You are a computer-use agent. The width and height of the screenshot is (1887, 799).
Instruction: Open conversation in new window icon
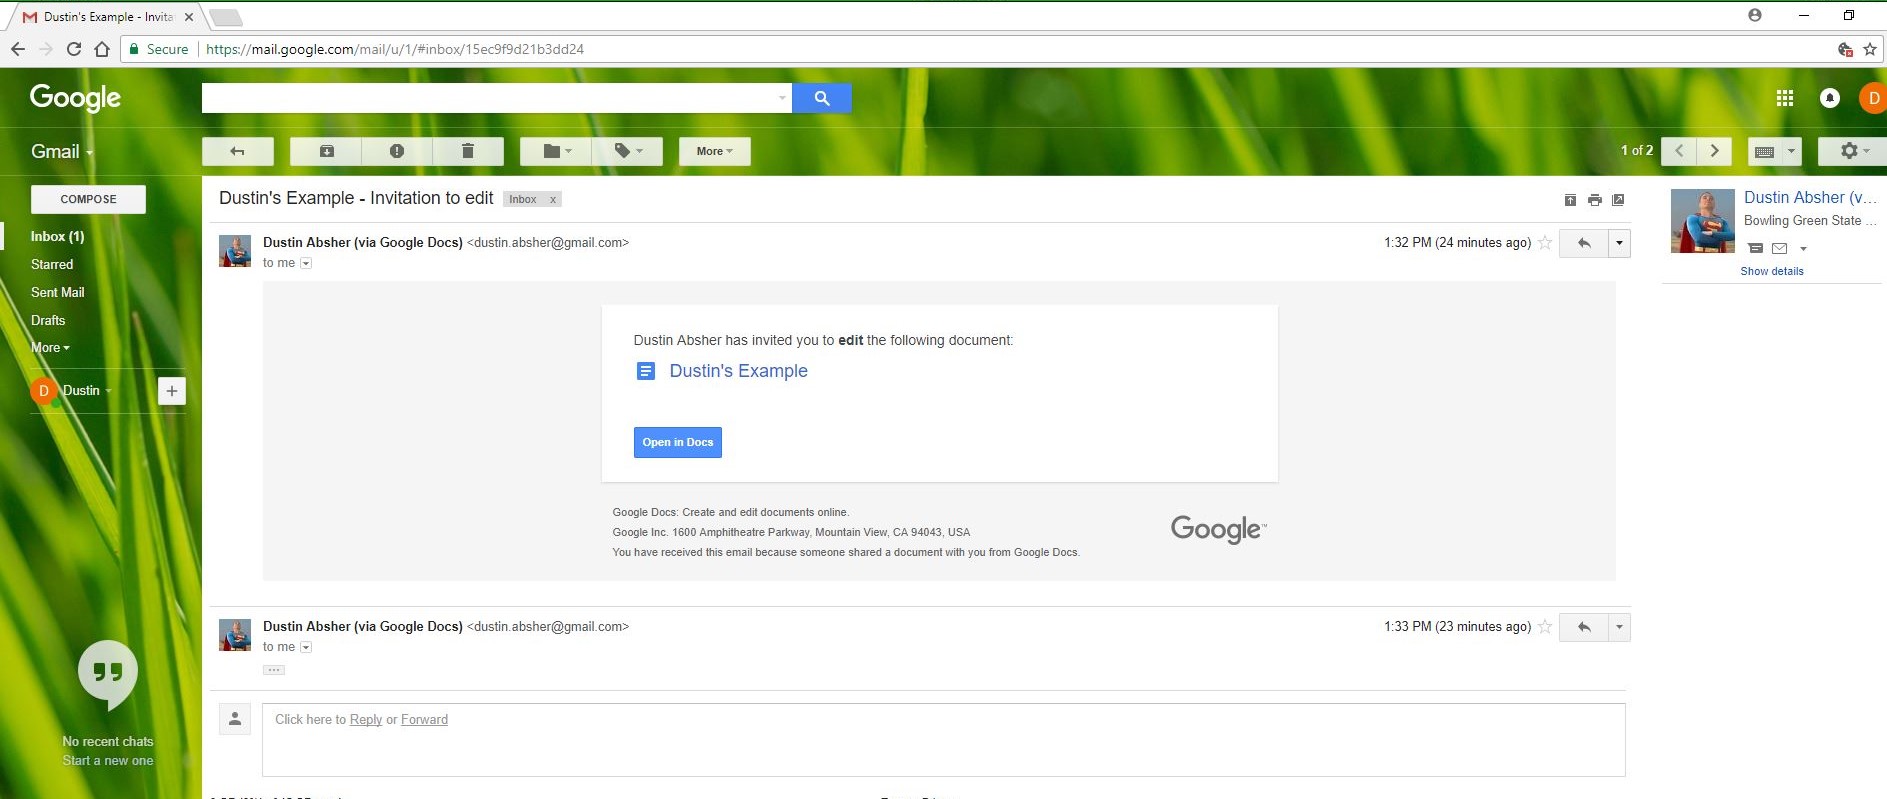[1618, 200]
